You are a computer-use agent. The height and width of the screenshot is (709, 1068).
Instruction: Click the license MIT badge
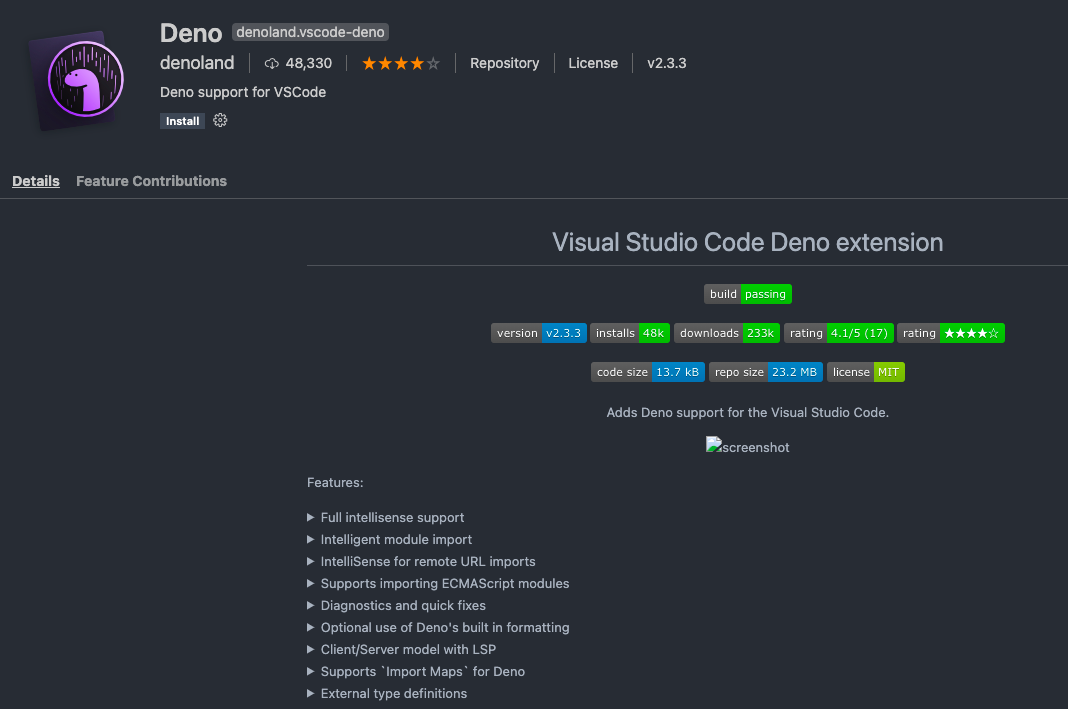click(x=866, y=372)
